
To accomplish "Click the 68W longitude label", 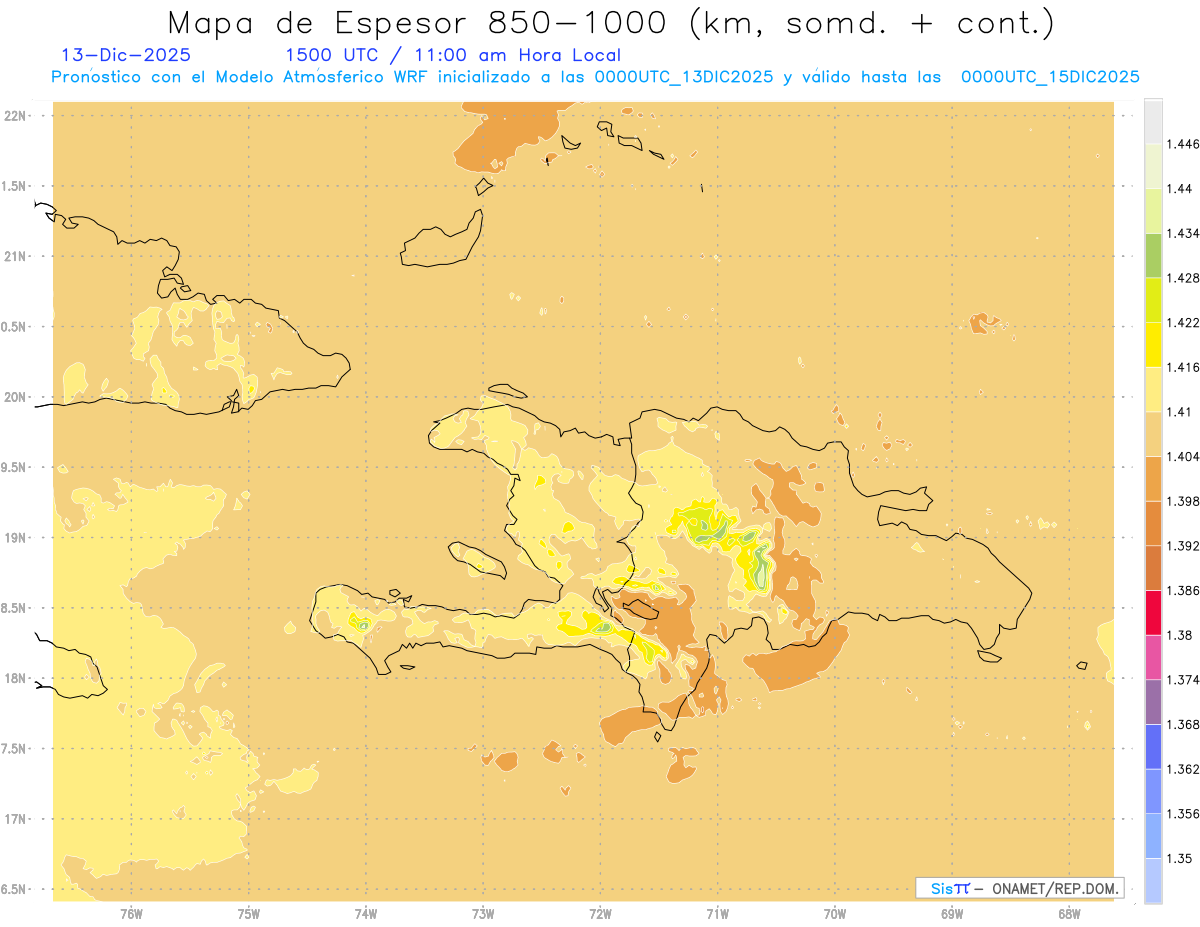I will 1069,915.
